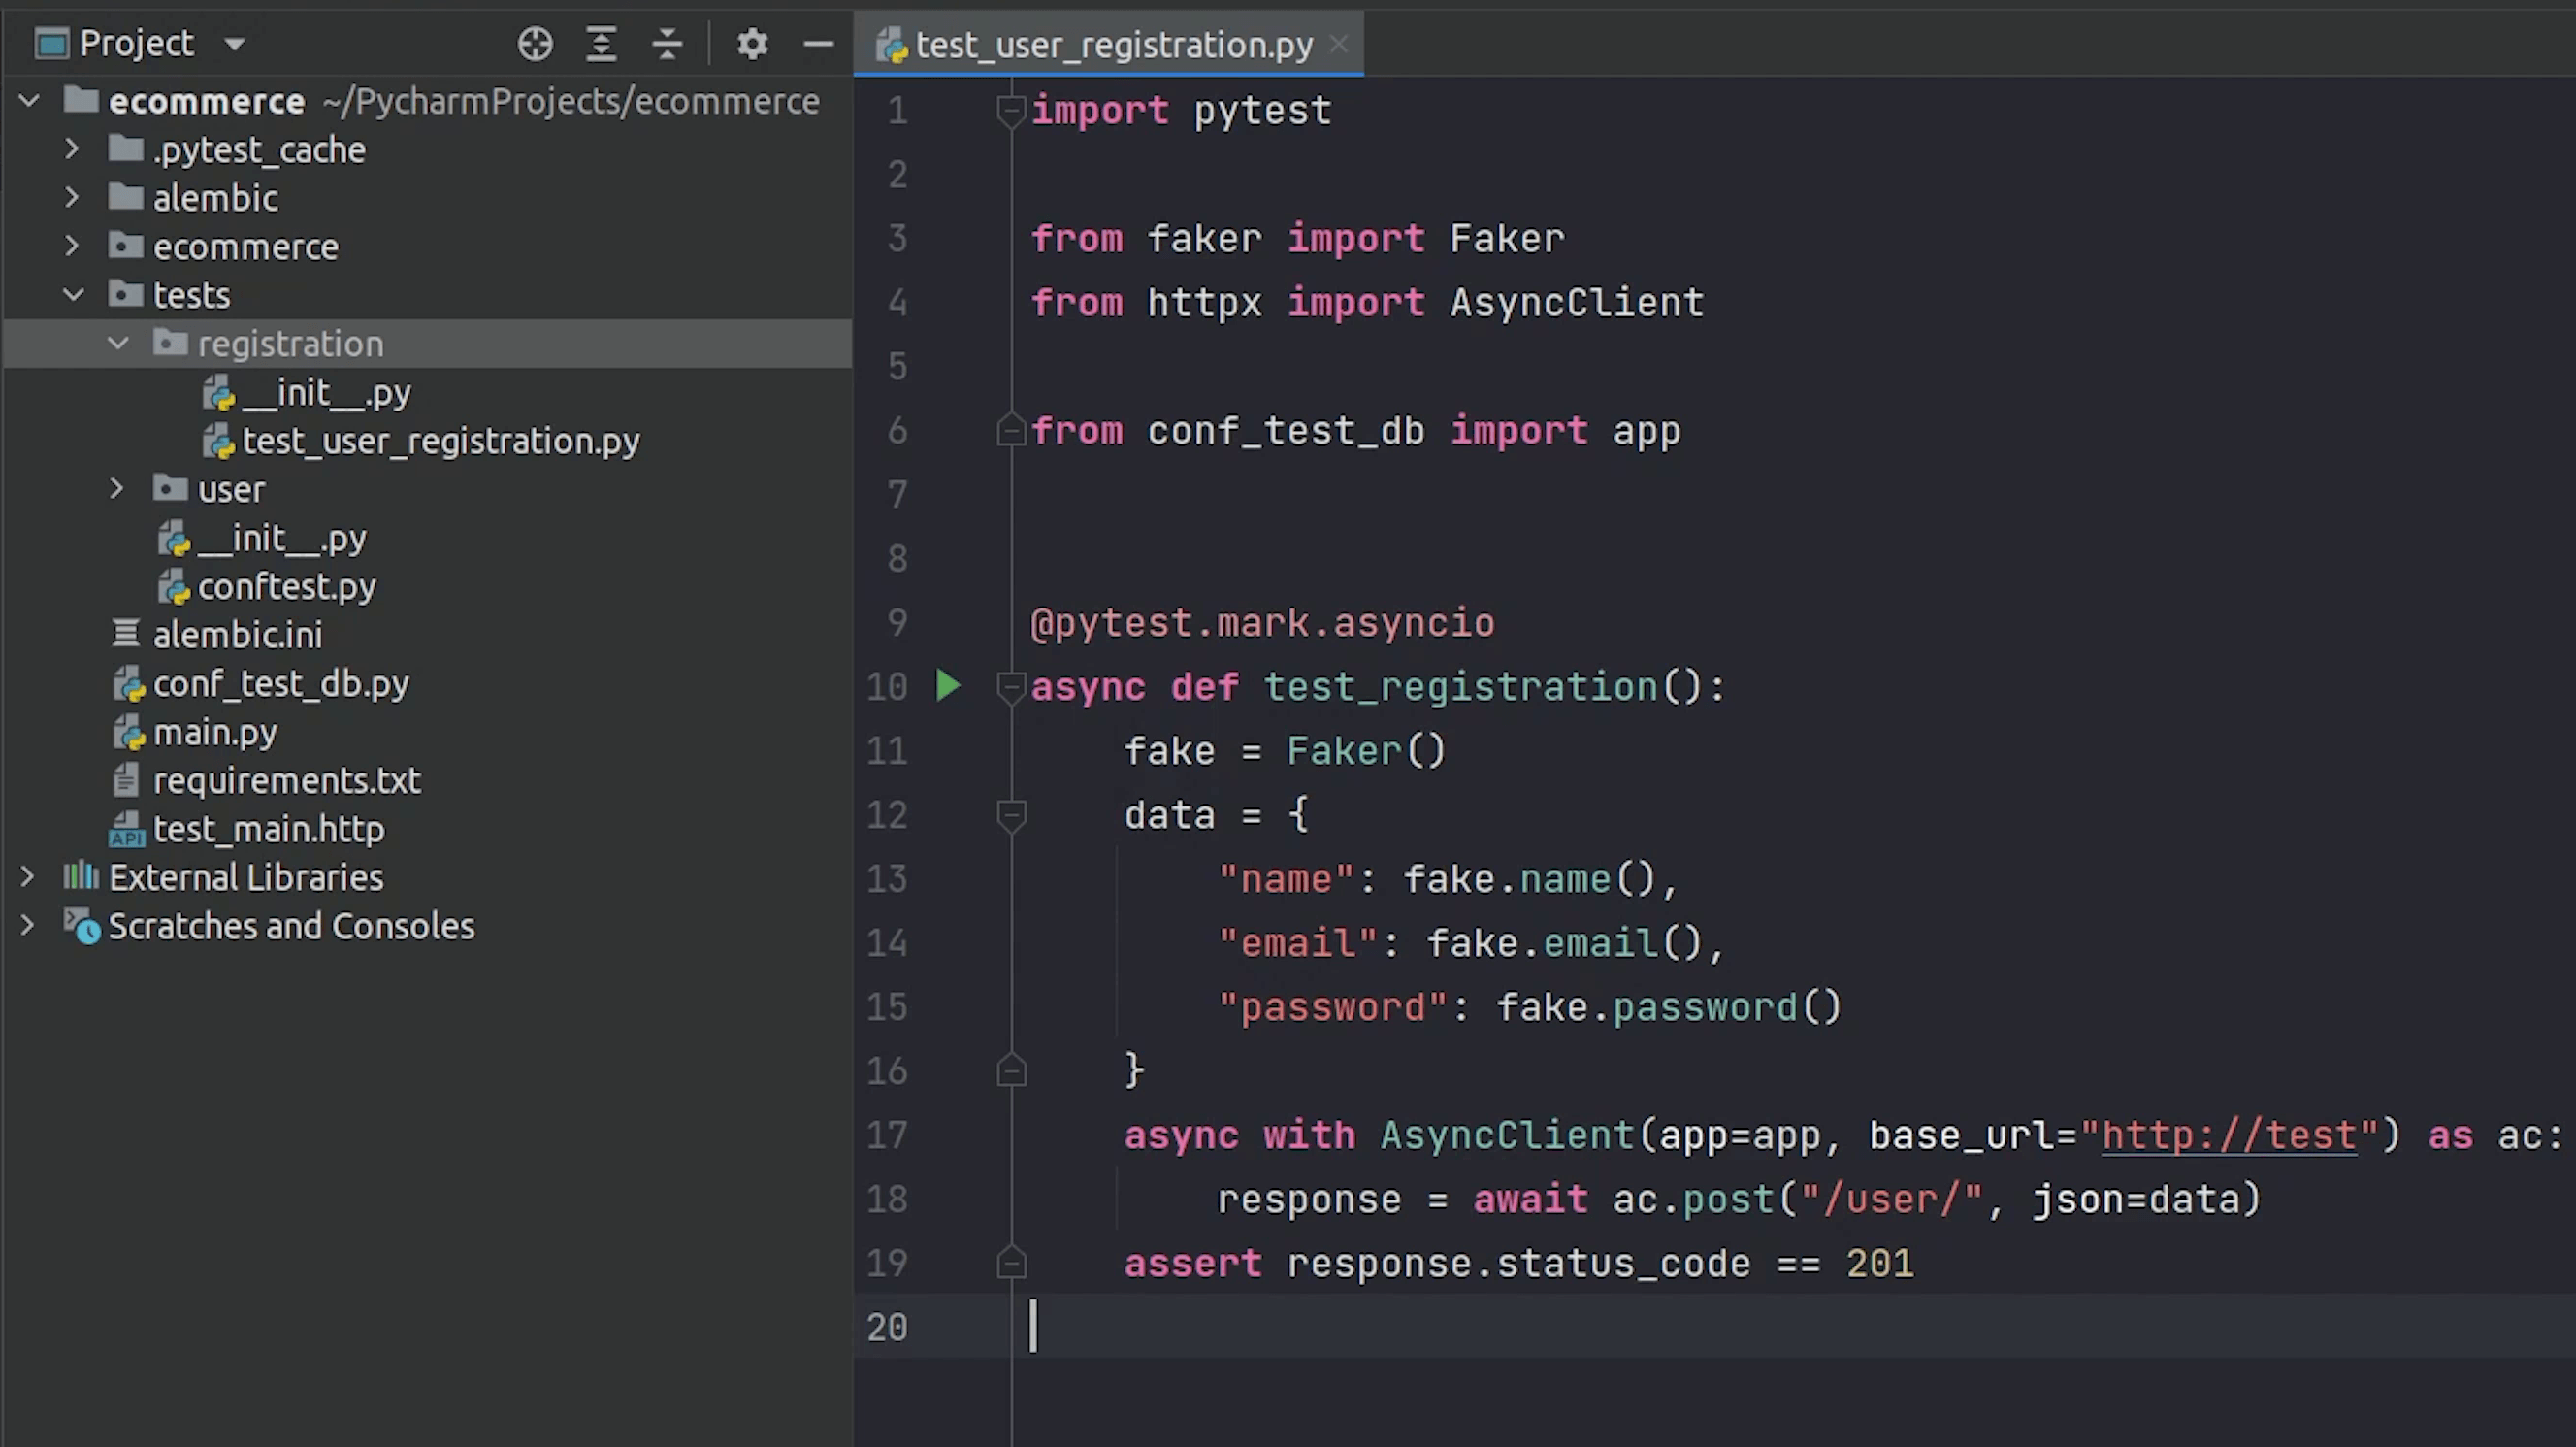Select test_user_registration.py editor tab
Image resolution: width=2576 pixels, height=1447 pixels.
(x=1112, y=45)
